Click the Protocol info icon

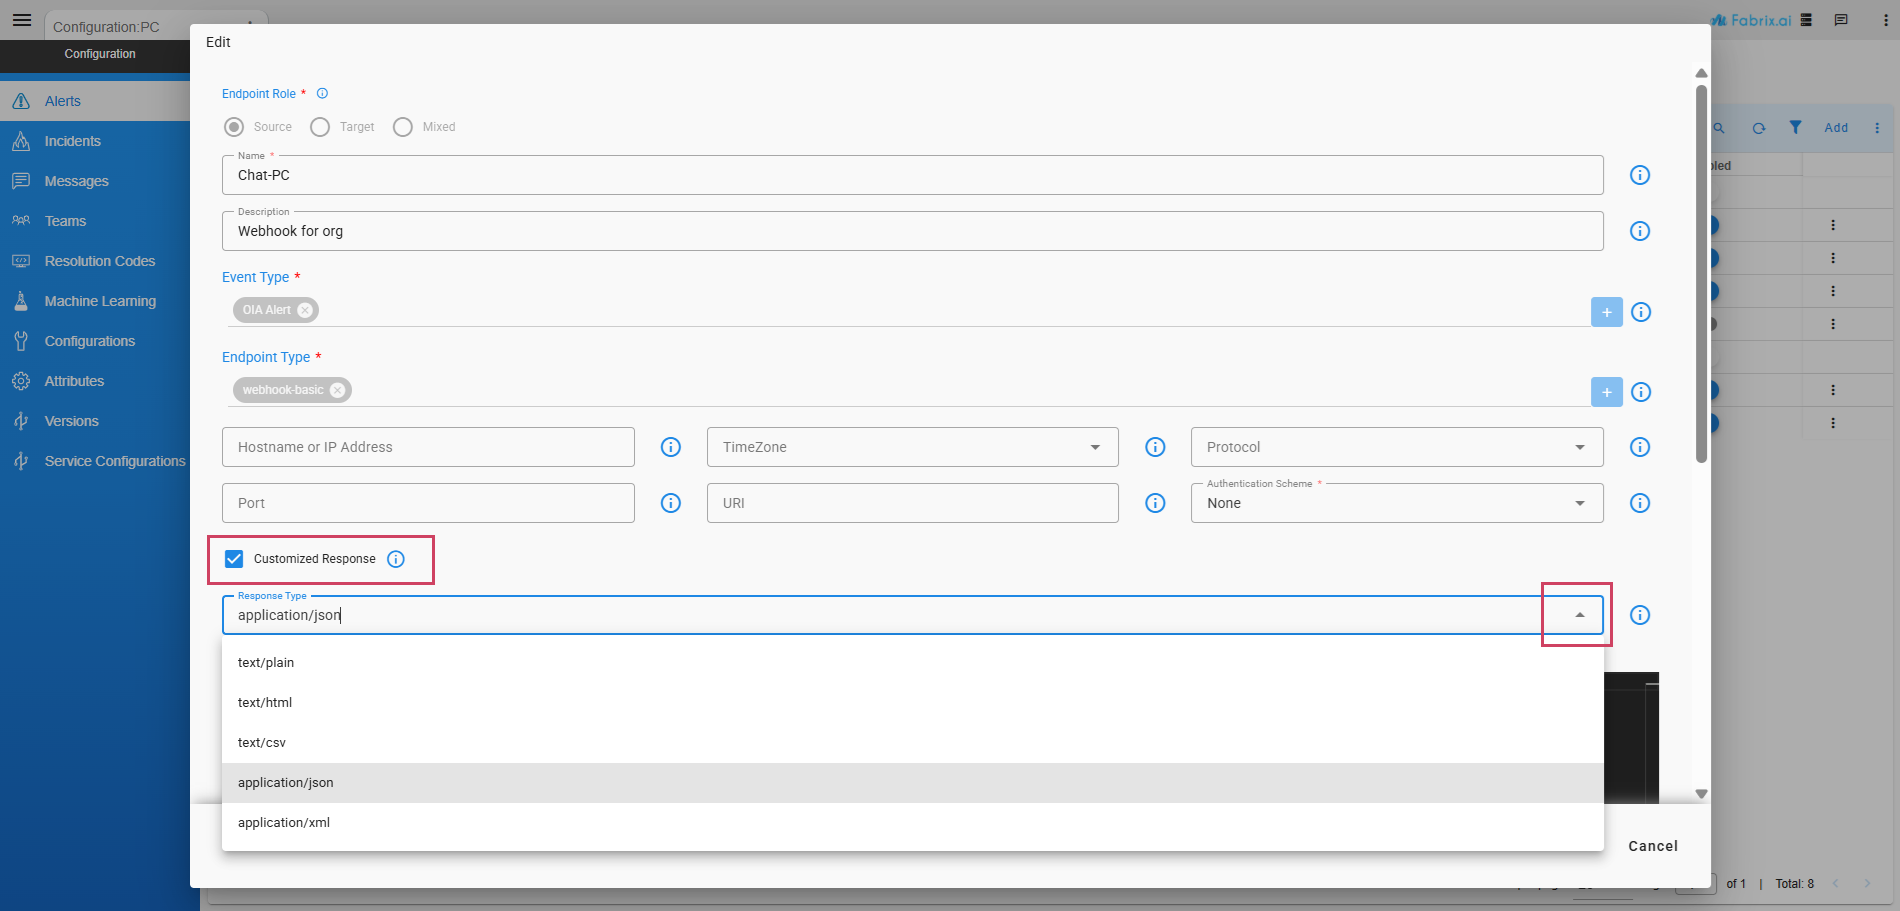pos(1640,447)
